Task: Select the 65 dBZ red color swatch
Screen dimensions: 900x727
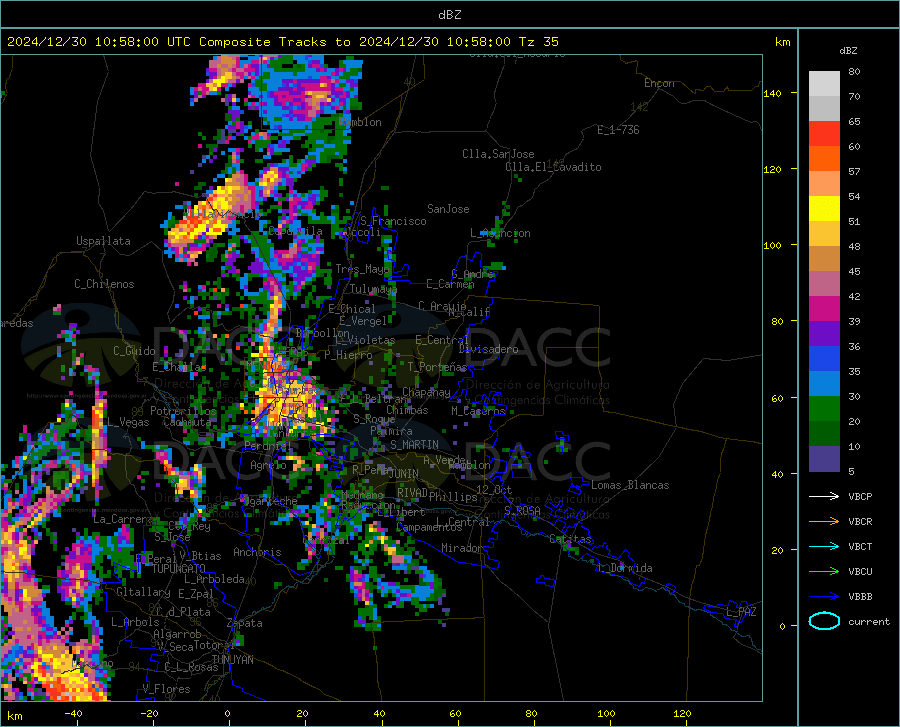Action: (x=824, y=134)
